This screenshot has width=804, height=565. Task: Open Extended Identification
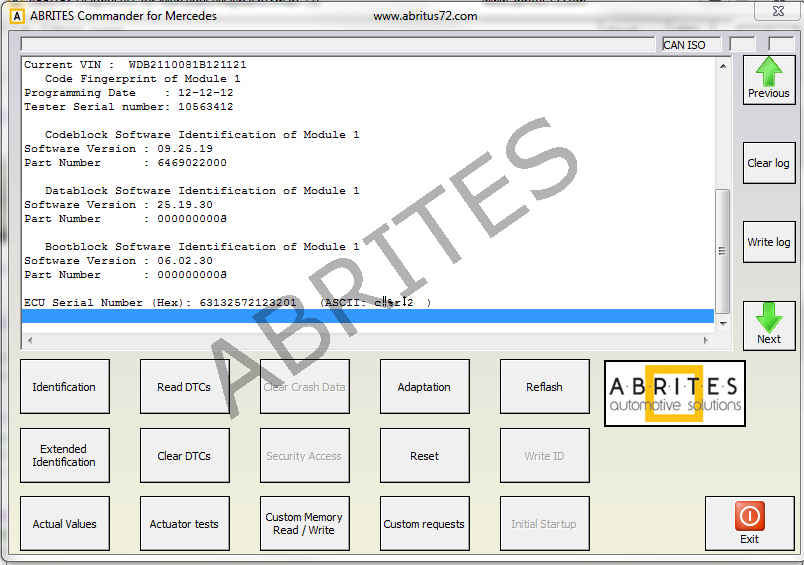pos(65,455)
